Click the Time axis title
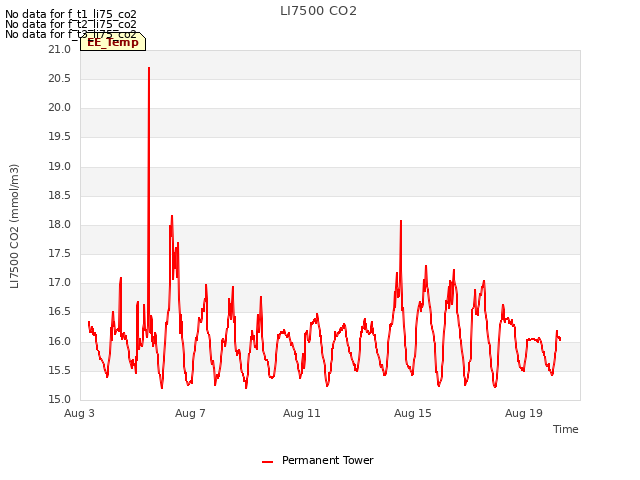The width and height of the screenshot is (640, 480). click(x=566, y=429)
